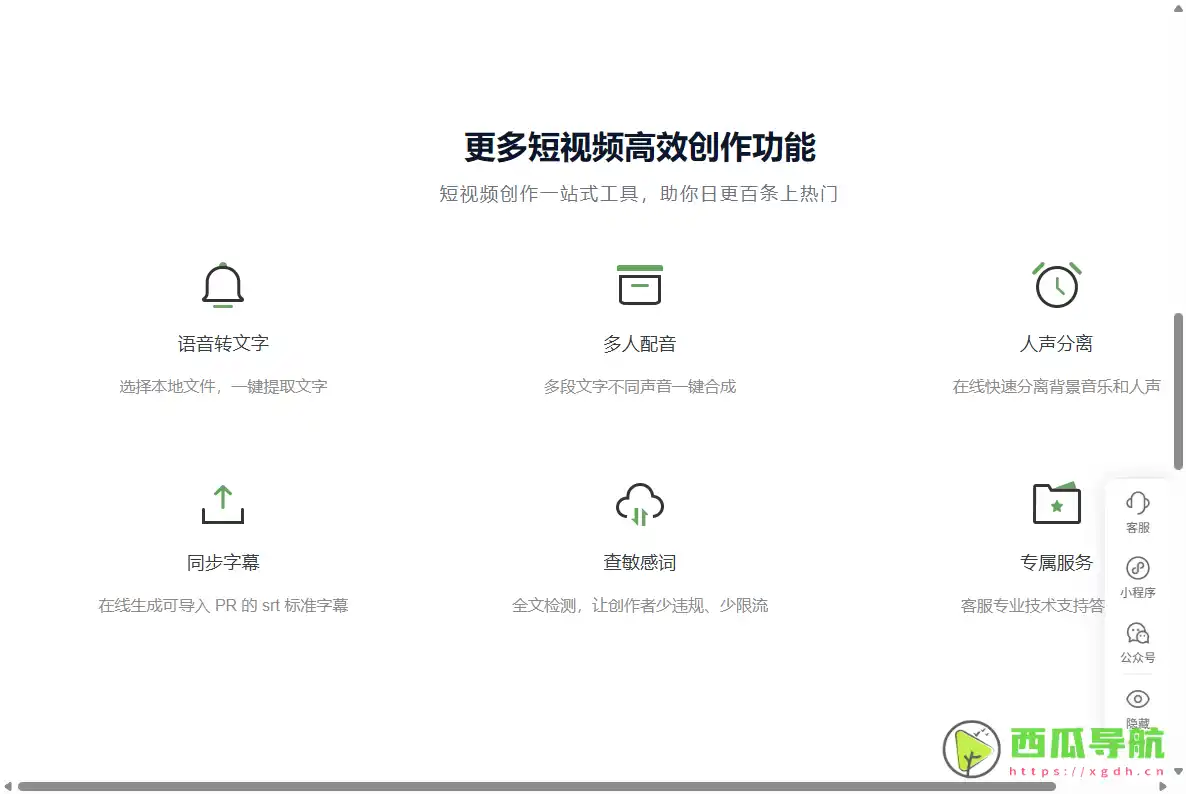Click the archive box icon for 多人配音
The width and height of the screenshot is (1186, 794).
click(x=640, y=285)
